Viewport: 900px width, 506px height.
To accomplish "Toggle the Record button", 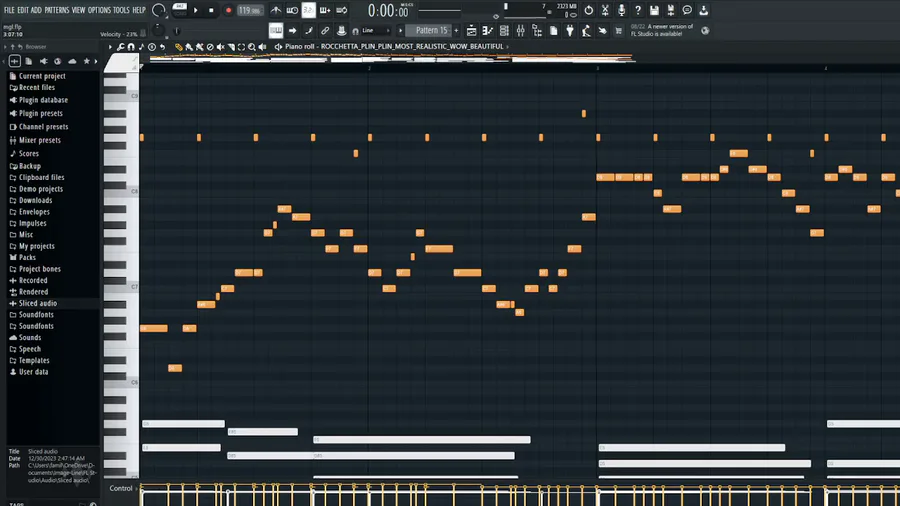I will [x=228, y=10].
